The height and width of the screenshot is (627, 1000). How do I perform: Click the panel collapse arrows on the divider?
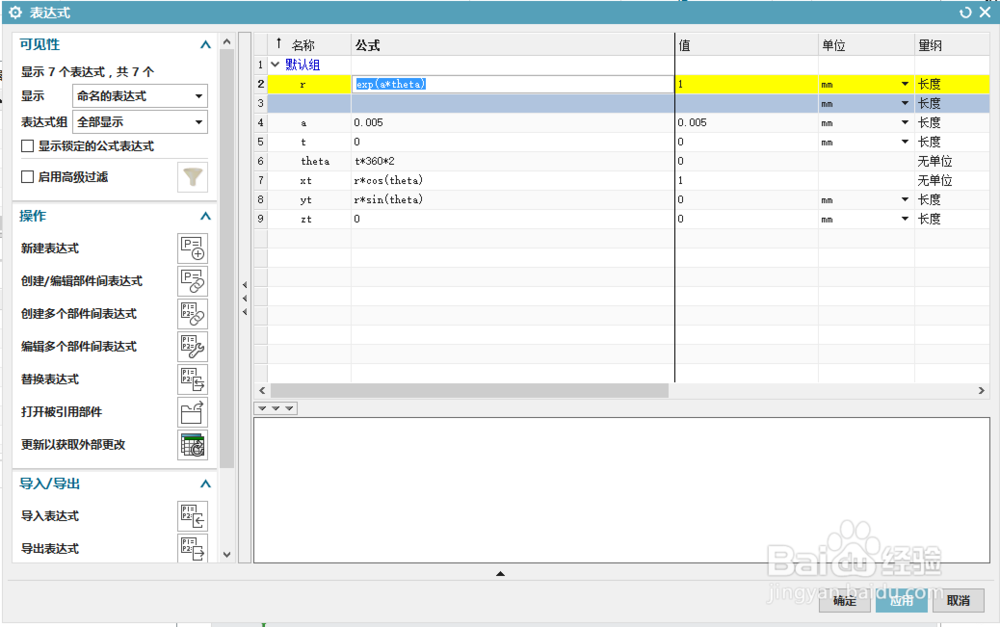pos(245,299)
